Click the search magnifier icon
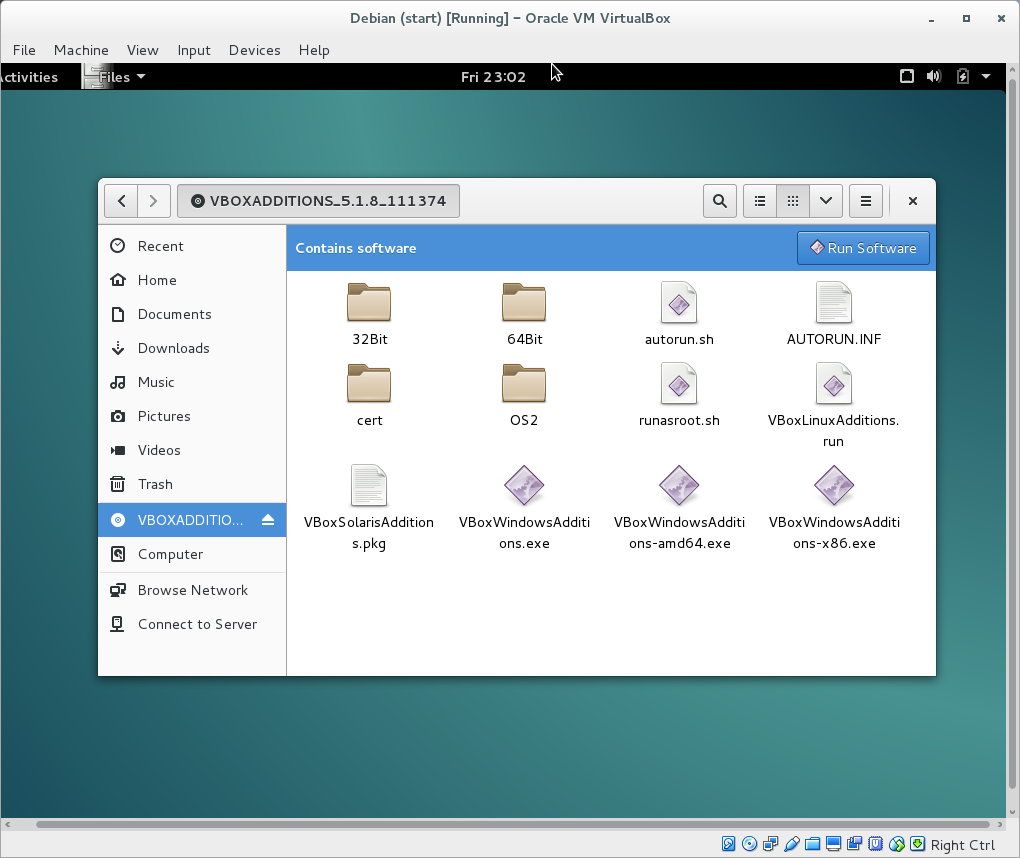The image size is (1020, 858). tap(719, 201)
